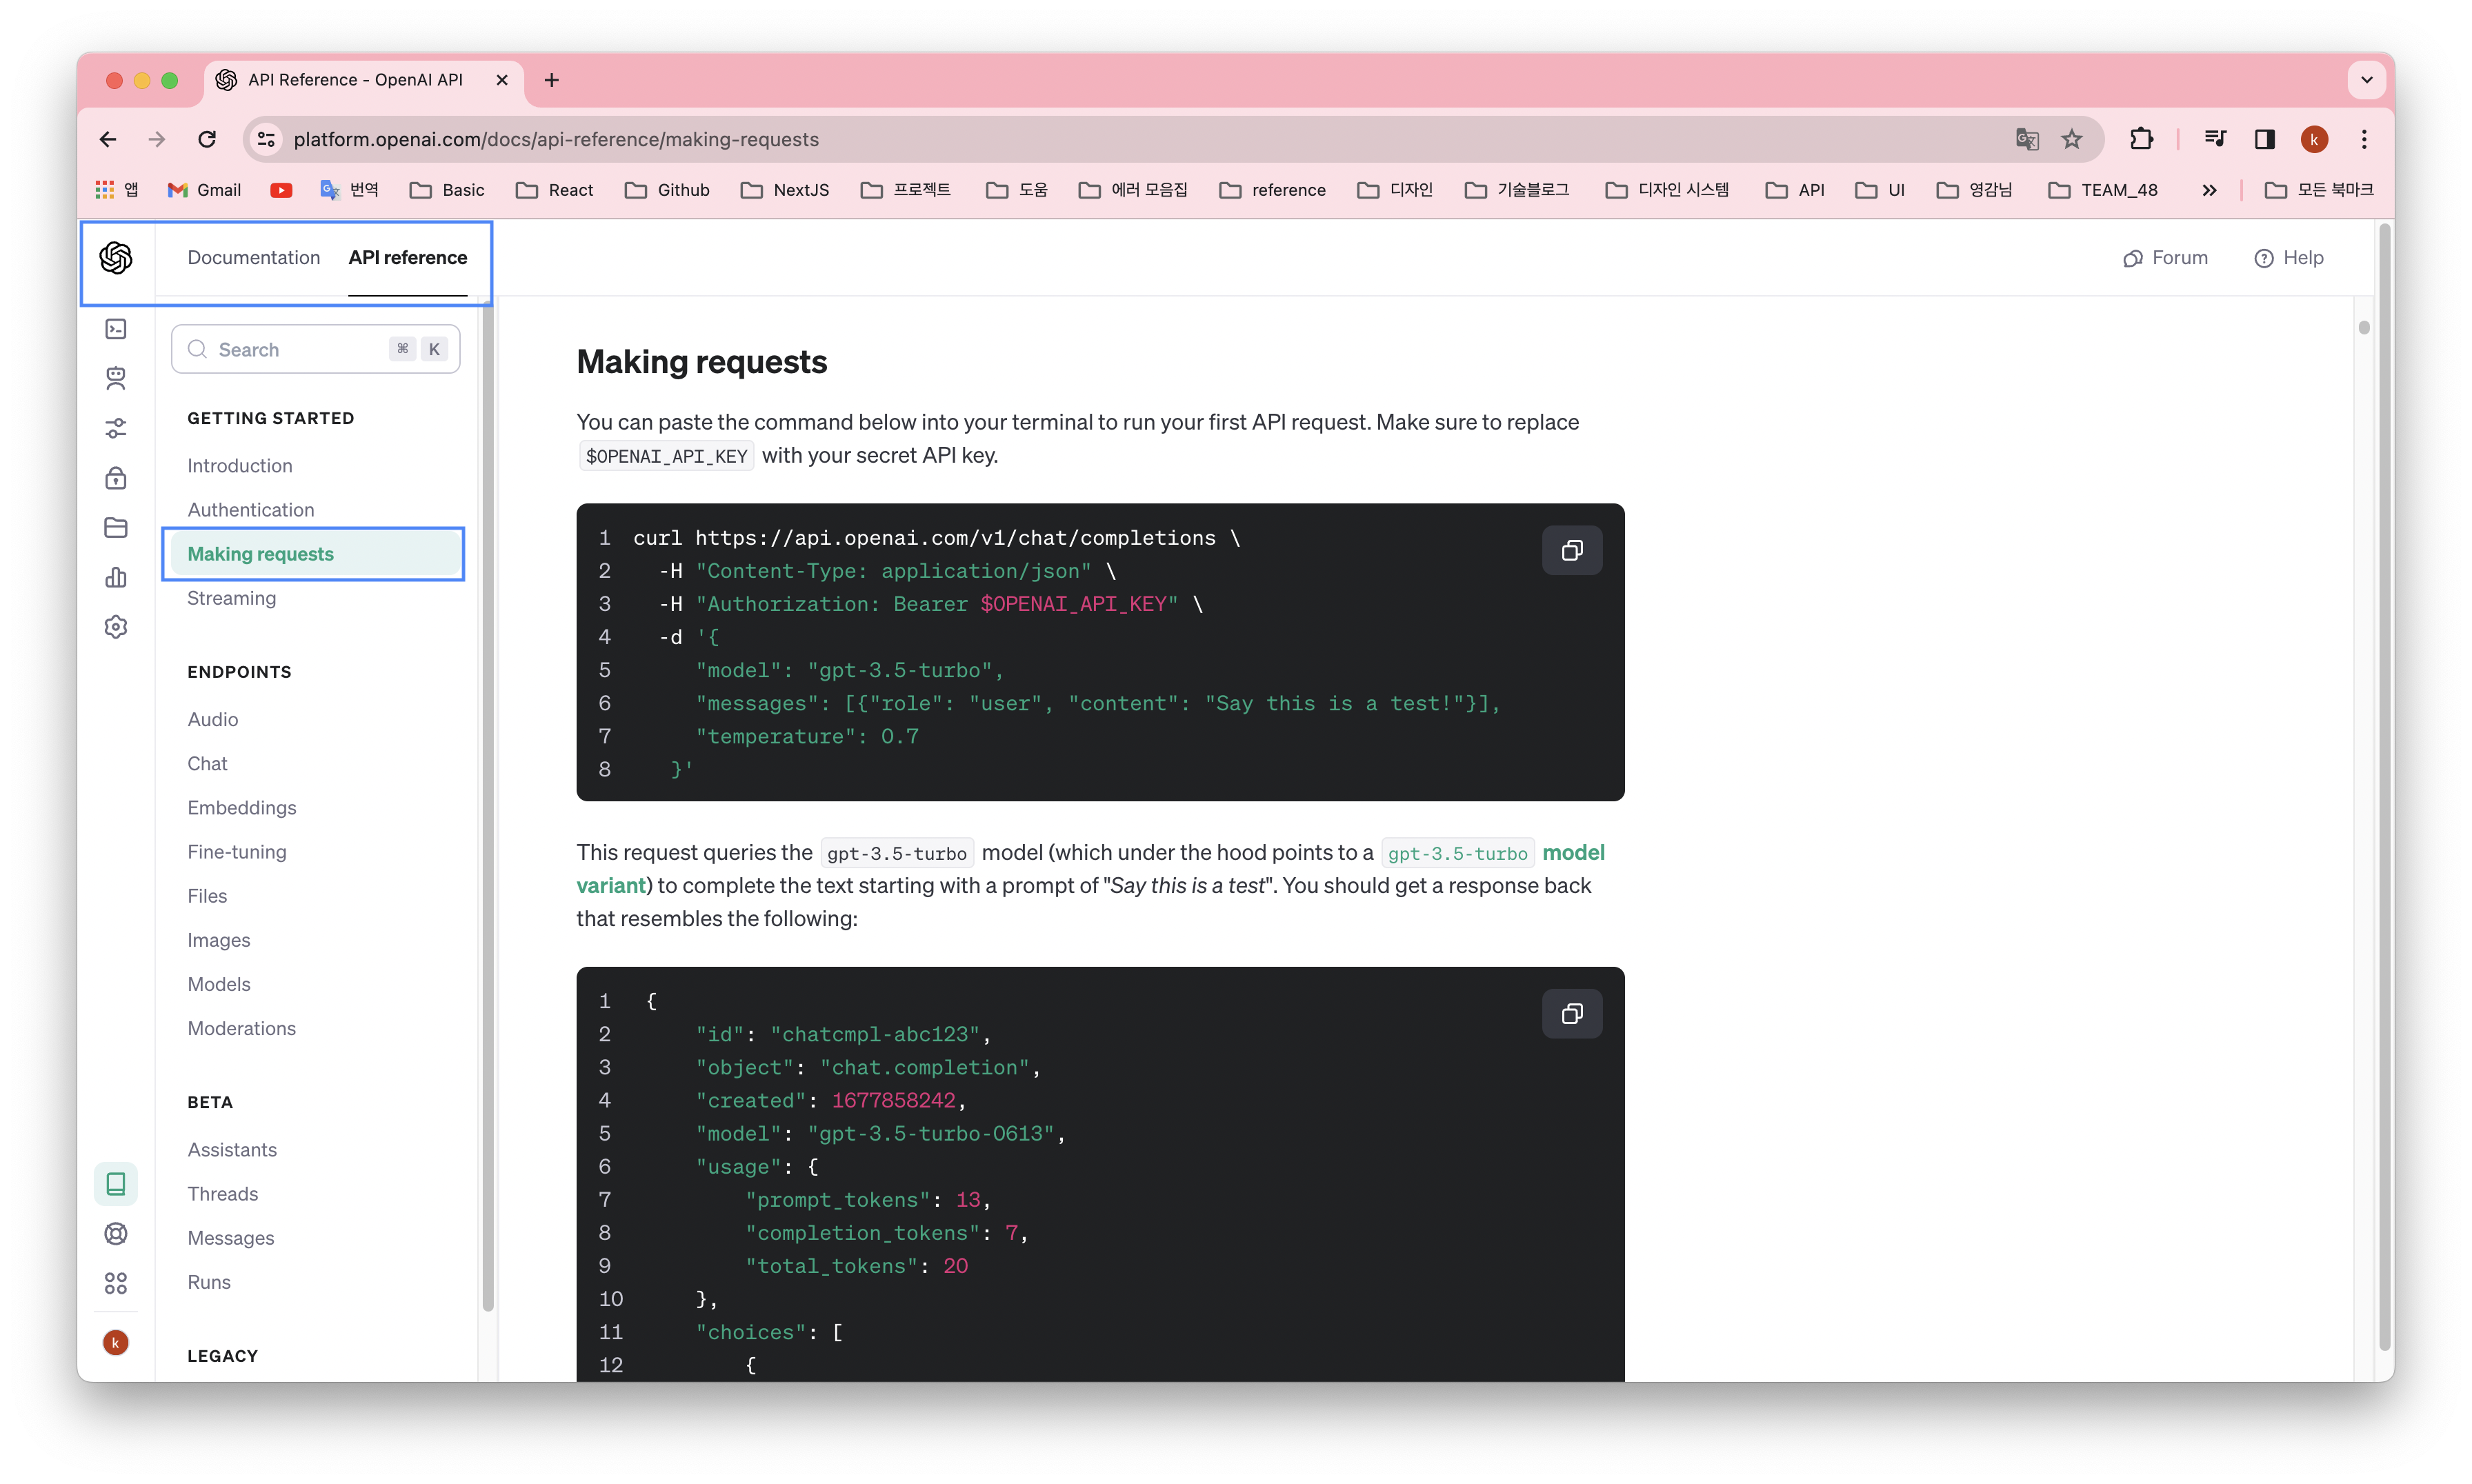Open Files via the folder sidebar icon
Image resolution: width=2472 pixels, height=1484 pixels.
point(116,527)
